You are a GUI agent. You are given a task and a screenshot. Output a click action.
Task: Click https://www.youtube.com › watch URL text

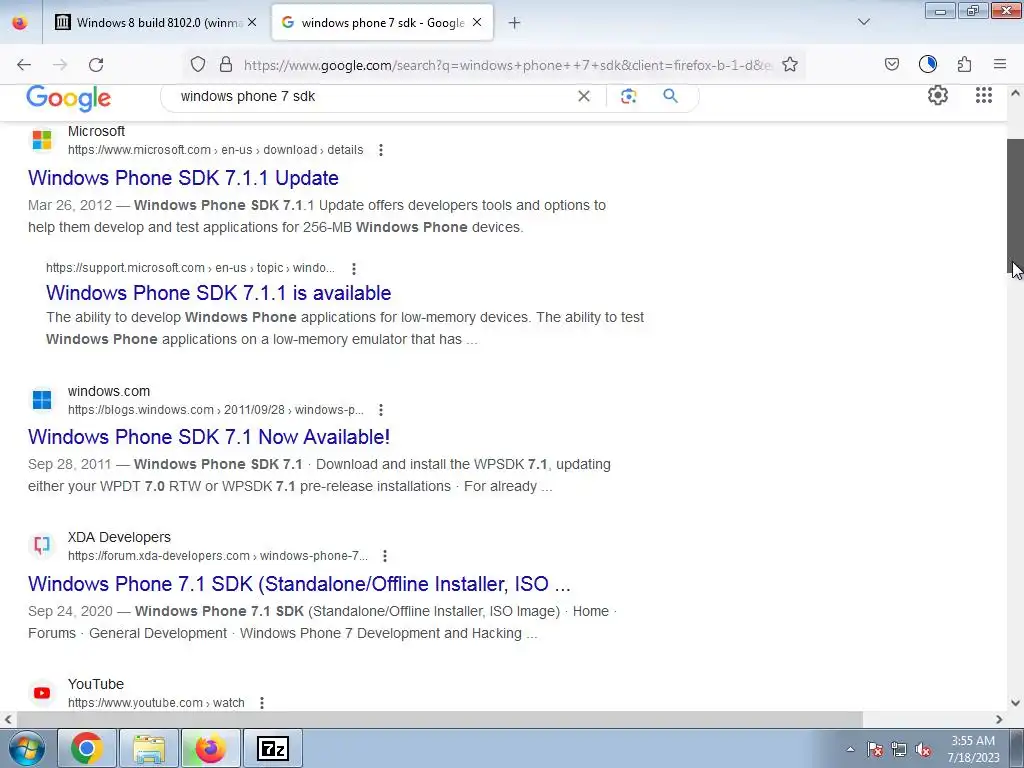(x=156, y=703)
